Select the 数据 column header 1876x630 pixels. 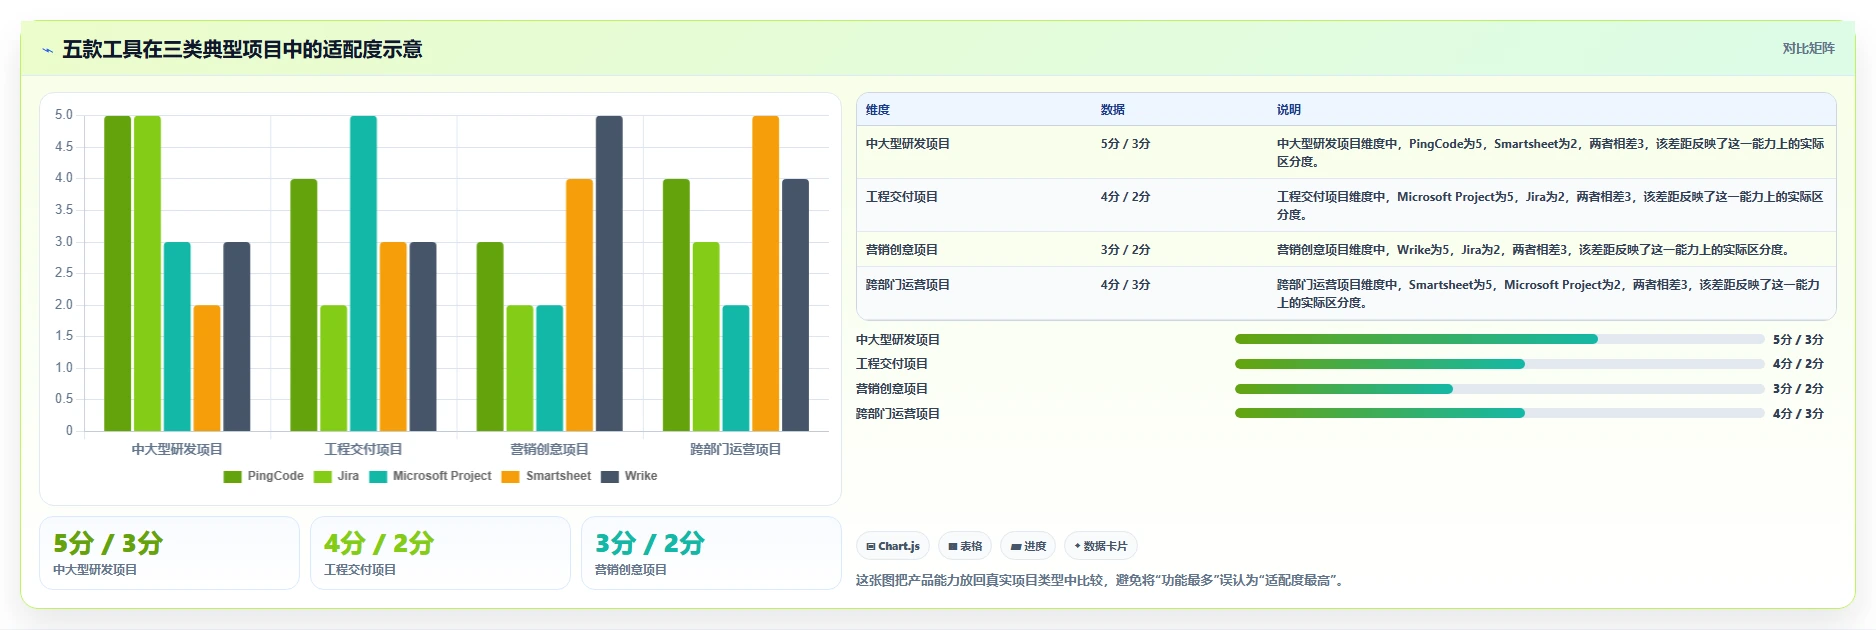1113,110
